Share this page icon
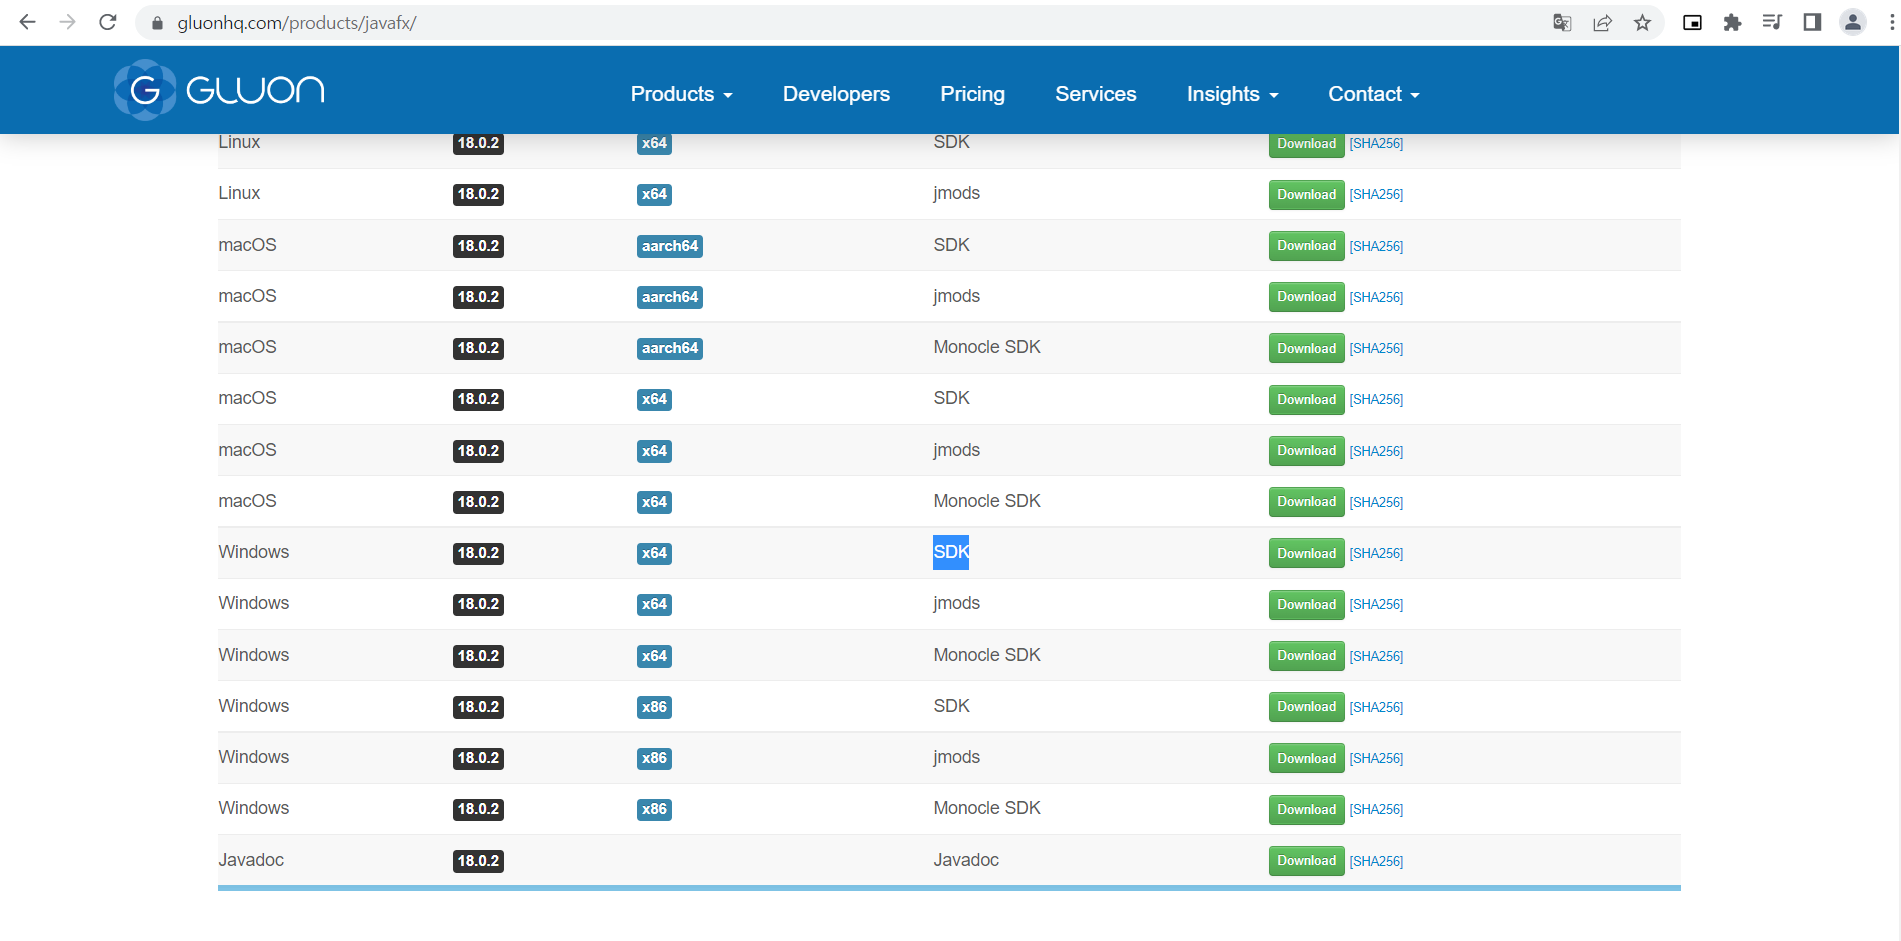Screen dimensions: 1901x941 point(1602,23)
